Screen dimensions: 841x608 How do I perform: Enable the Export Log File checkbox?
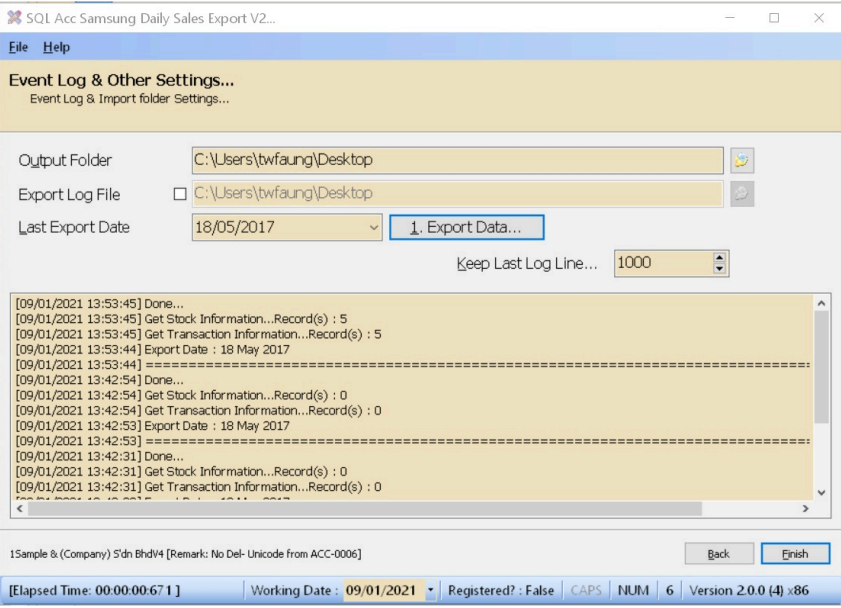click(x=180, y=194)
